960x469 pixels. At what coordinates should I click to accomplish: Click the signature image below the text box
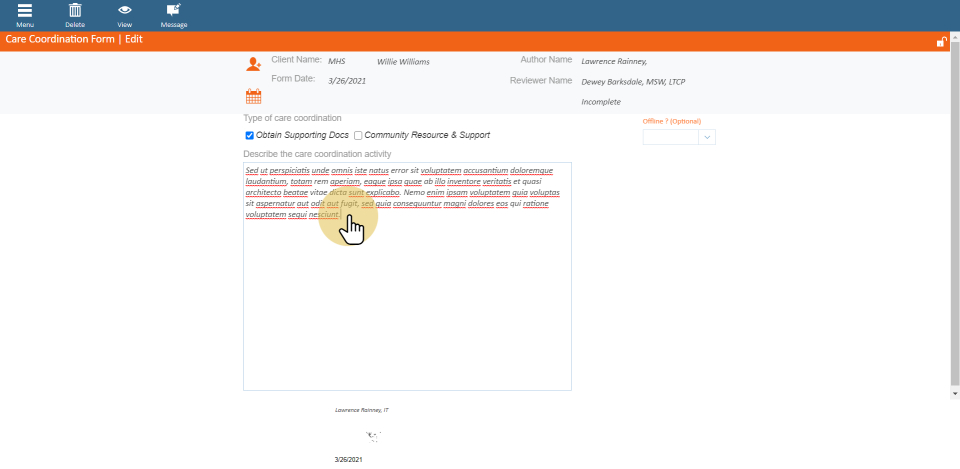[x=373, y=436]
